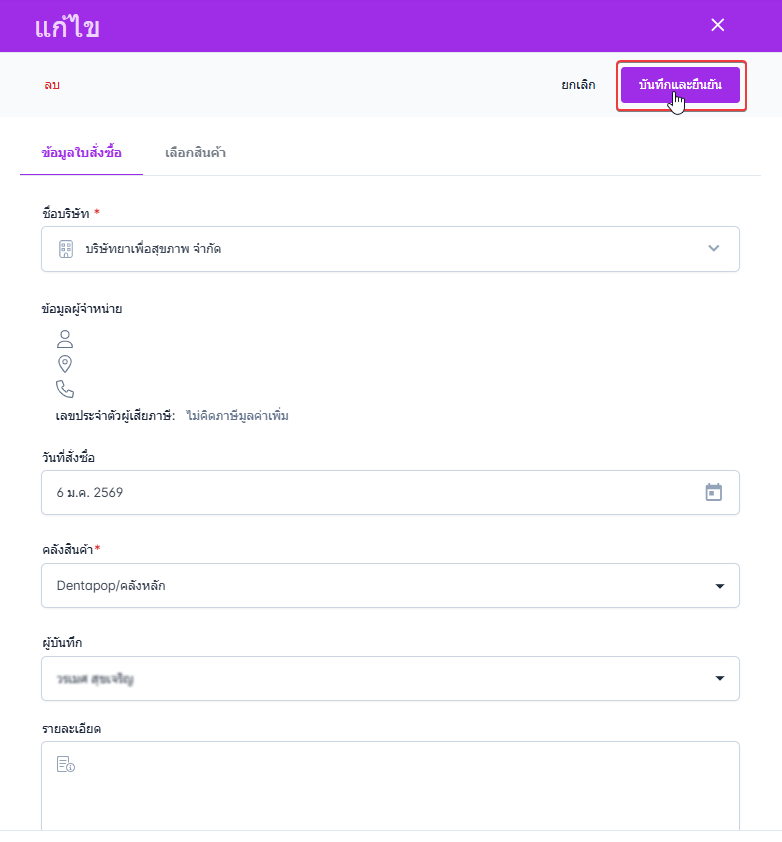Click the ไม่คิดภาษีมูลค่าเพิ่ม tax text
The width and height of the screenshot is (782, 842).
tap(237, 415)
